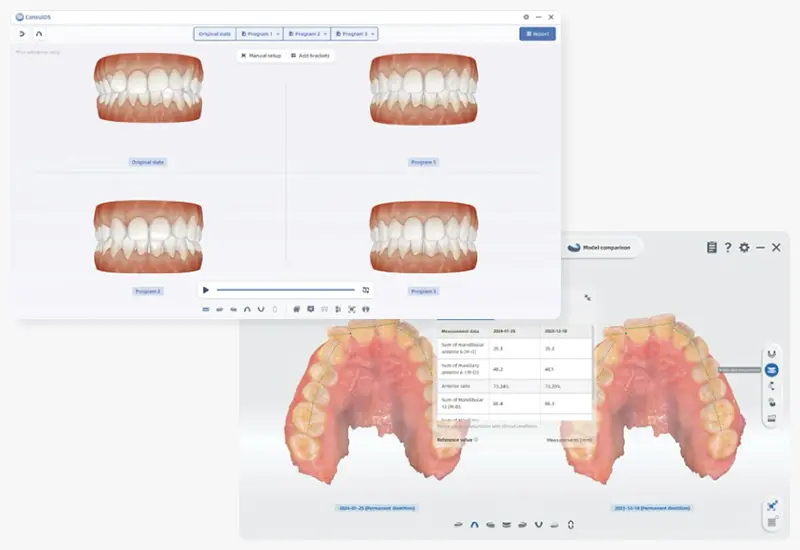Click the fourth icon in right side panel
This screenshot has width=800, height=550.
[771, 403]
